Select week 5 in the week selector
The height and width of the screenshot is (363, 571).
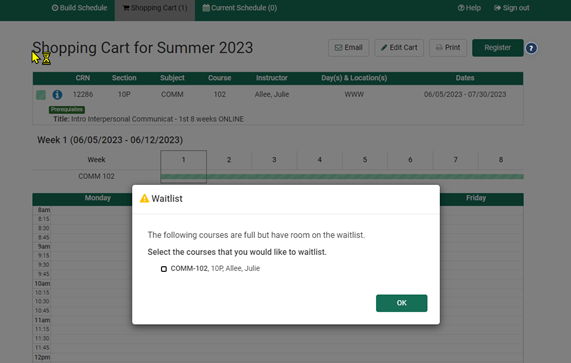click(365, 160)
